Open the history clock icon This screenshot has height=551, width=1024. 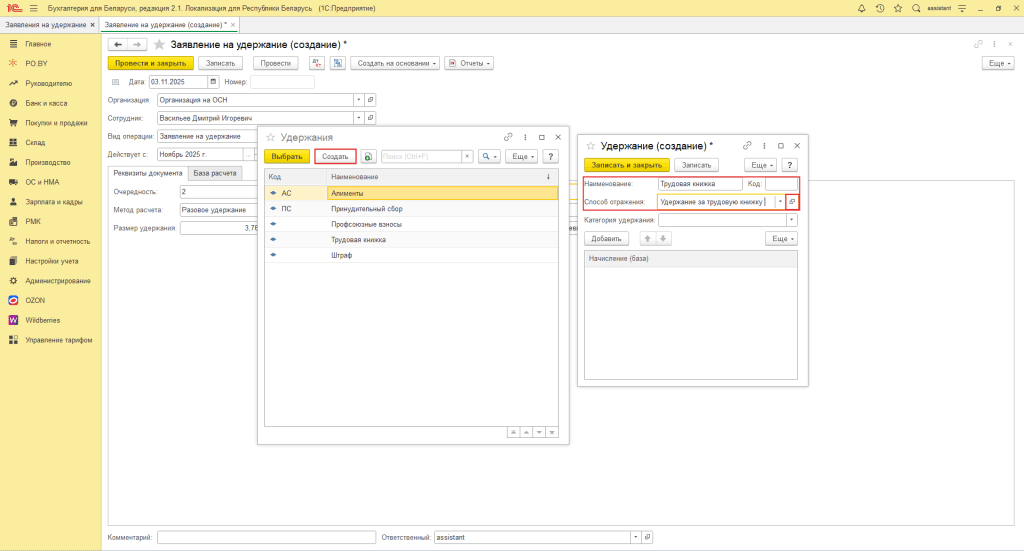click(880, 8)
